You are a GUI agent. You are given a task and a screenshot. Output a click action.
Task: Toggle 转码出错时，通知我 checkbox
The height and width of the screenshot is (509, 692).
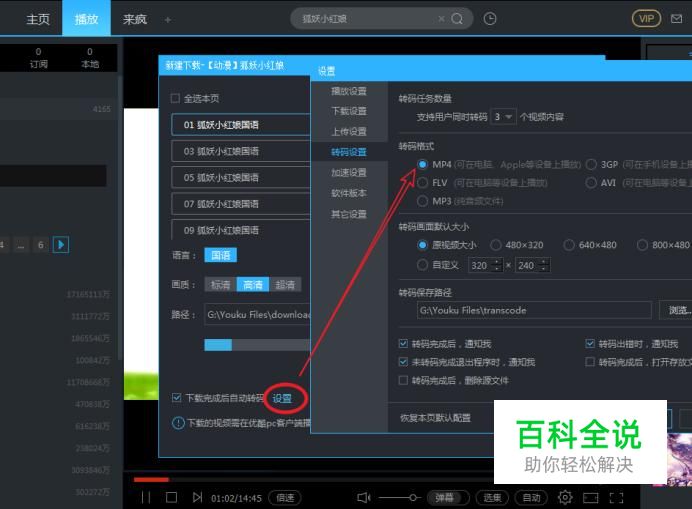coord(590,343)
